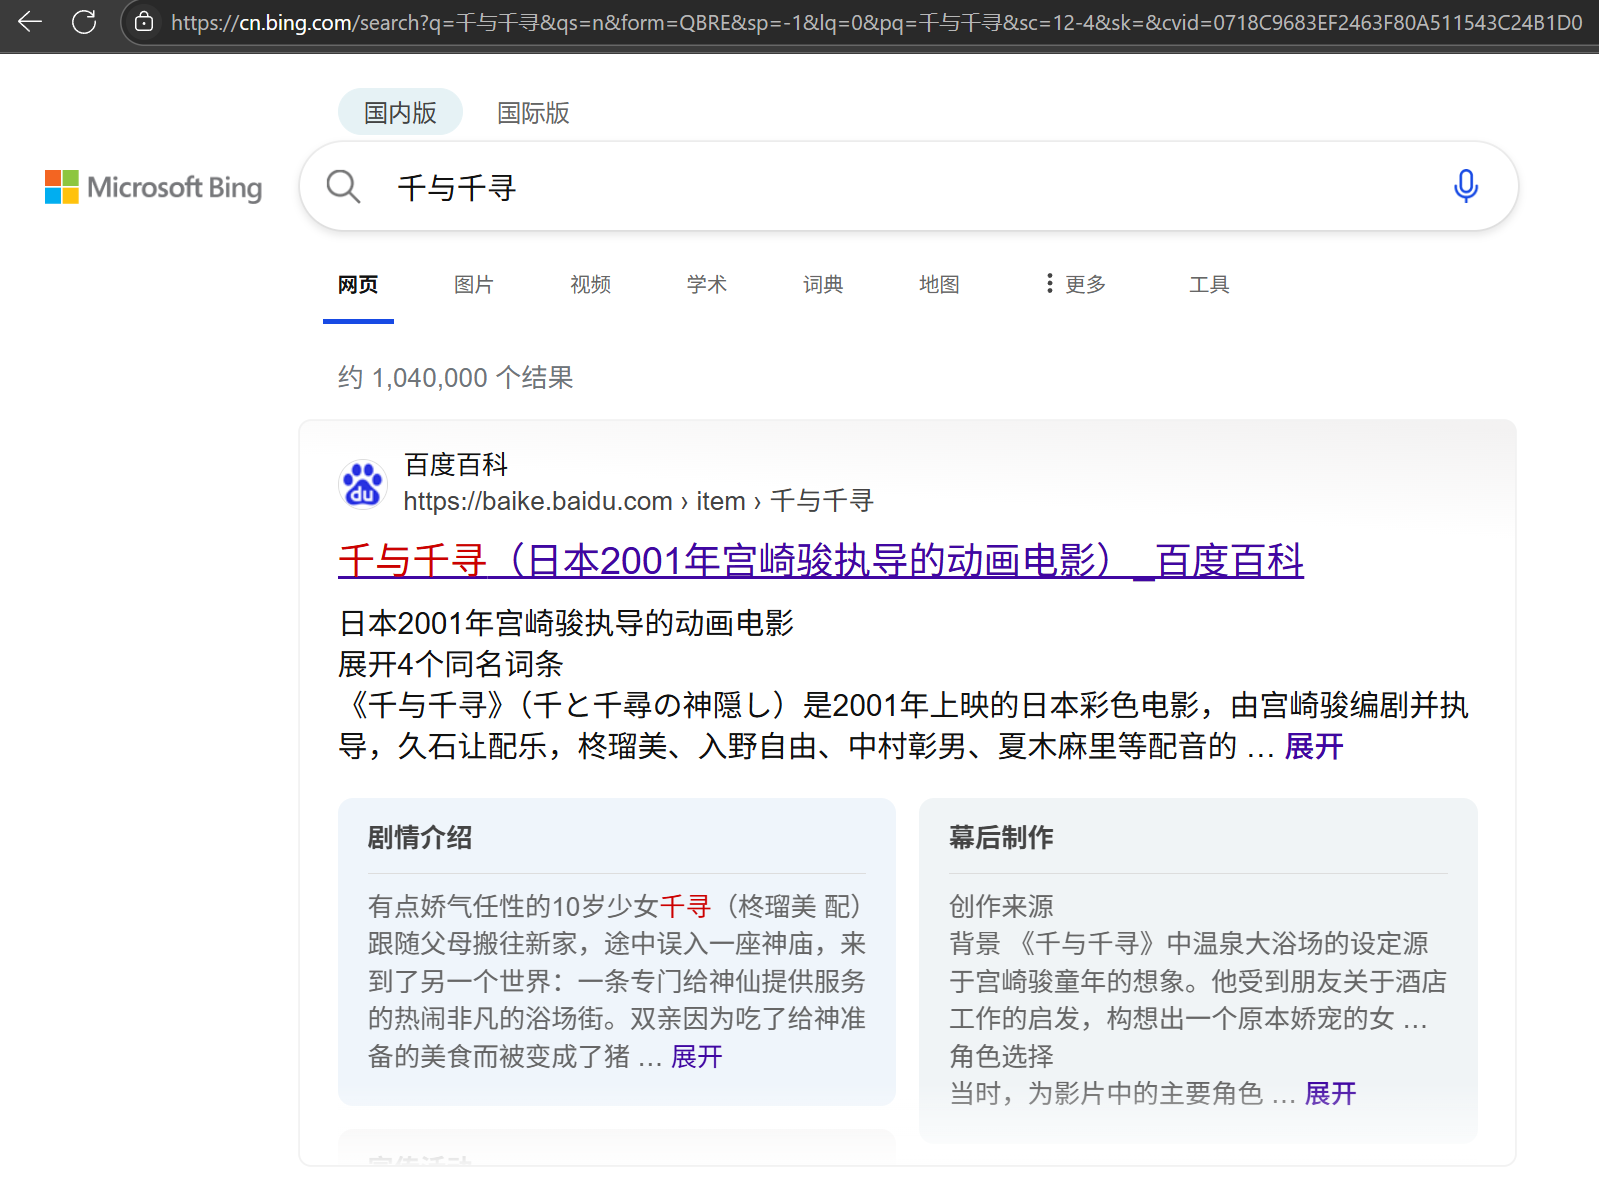Click the search box containing 千与千寻
The width and height of the screenshot is (1599, 1187).
pyautogui.click(x=908, y=187)
